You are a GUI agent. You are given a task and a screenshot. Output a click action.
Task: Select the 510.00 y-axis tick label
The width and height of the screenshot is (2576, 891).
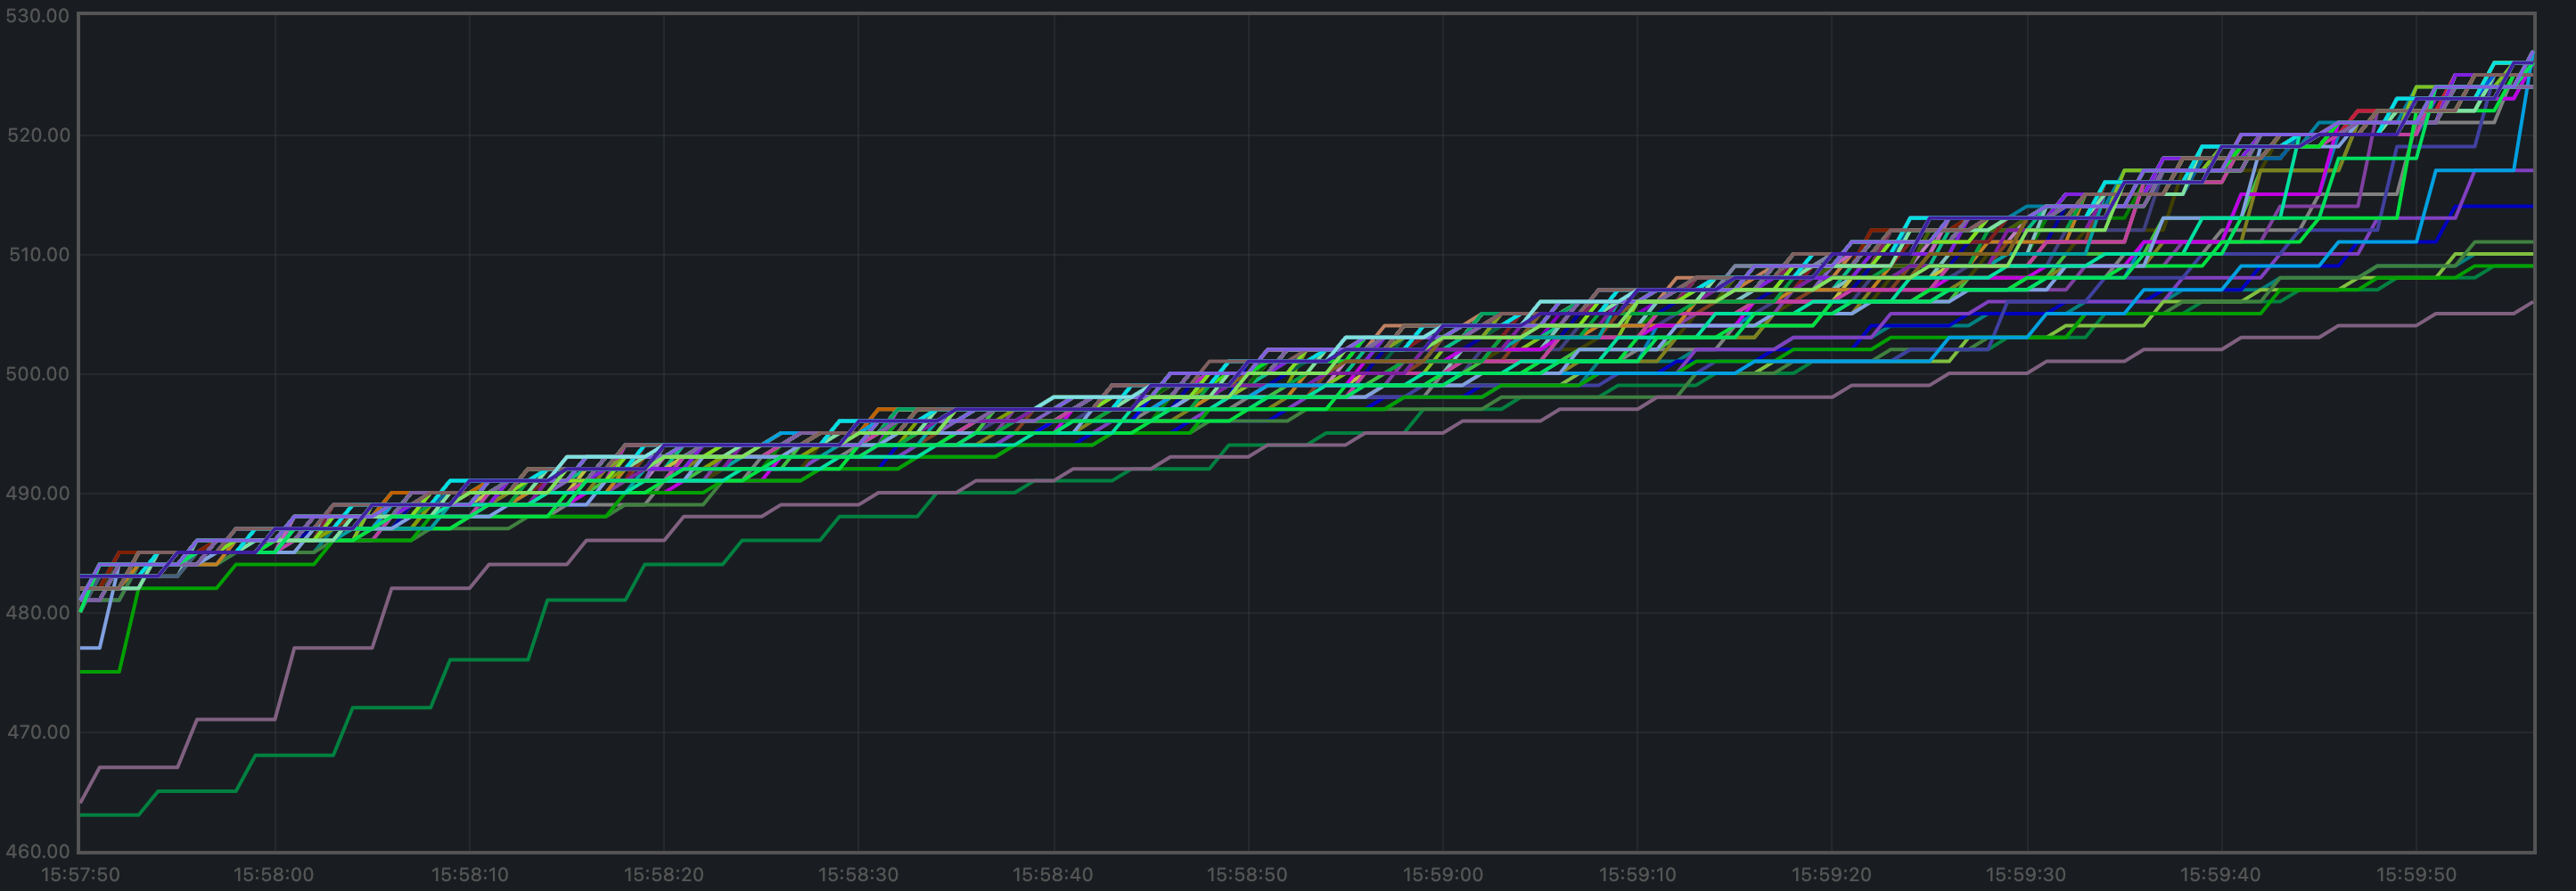coord(39,254)
